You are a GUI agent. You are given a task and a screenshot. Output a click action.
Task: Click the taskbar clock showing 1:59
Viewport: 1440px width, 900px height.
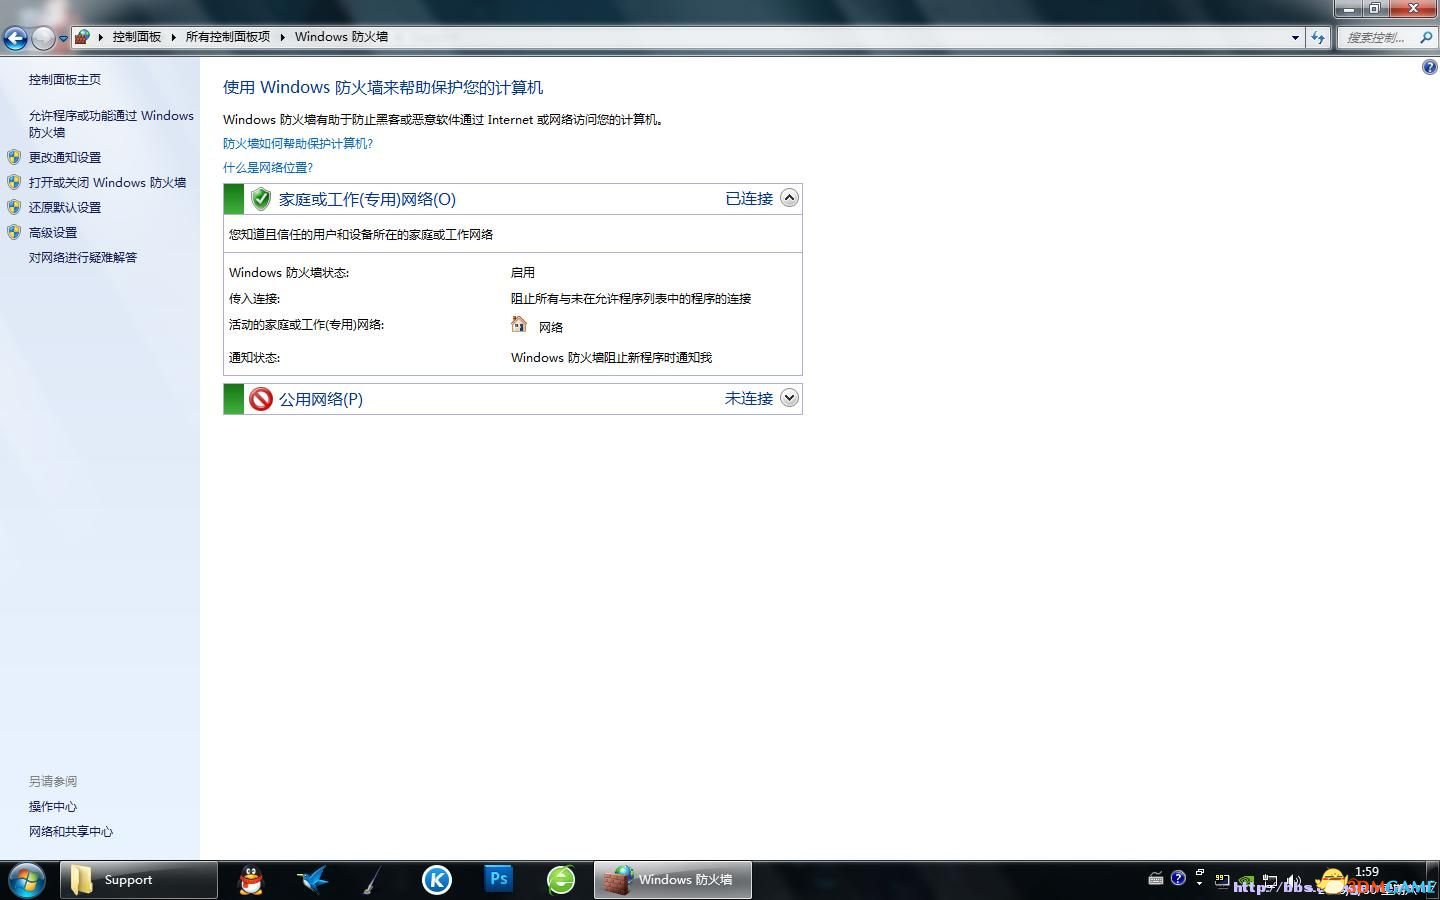coord(1367,872)
